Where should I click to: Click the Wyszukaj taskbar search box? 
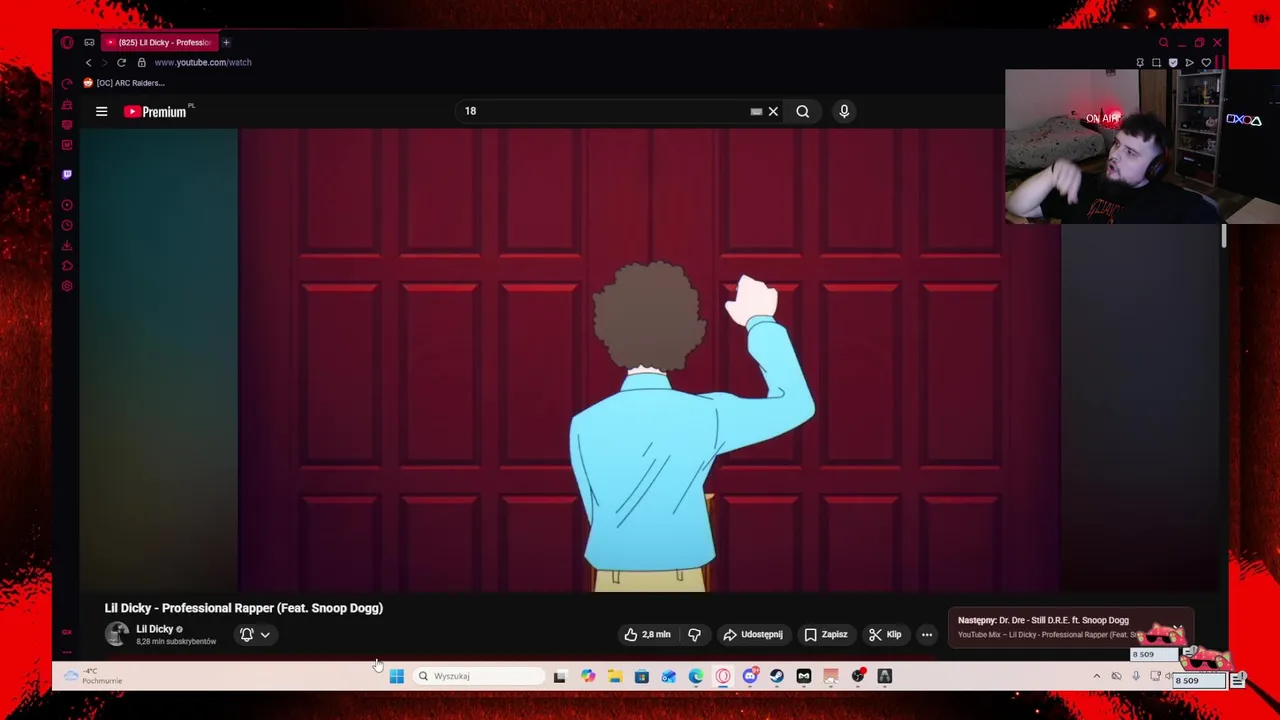[480, 676]
